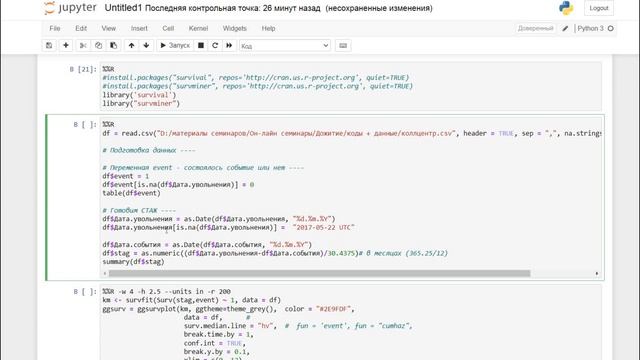The height and width of the screenshot is (360, 640).
Task: Click the table(df$event) line
Action: tap(131, 193)
